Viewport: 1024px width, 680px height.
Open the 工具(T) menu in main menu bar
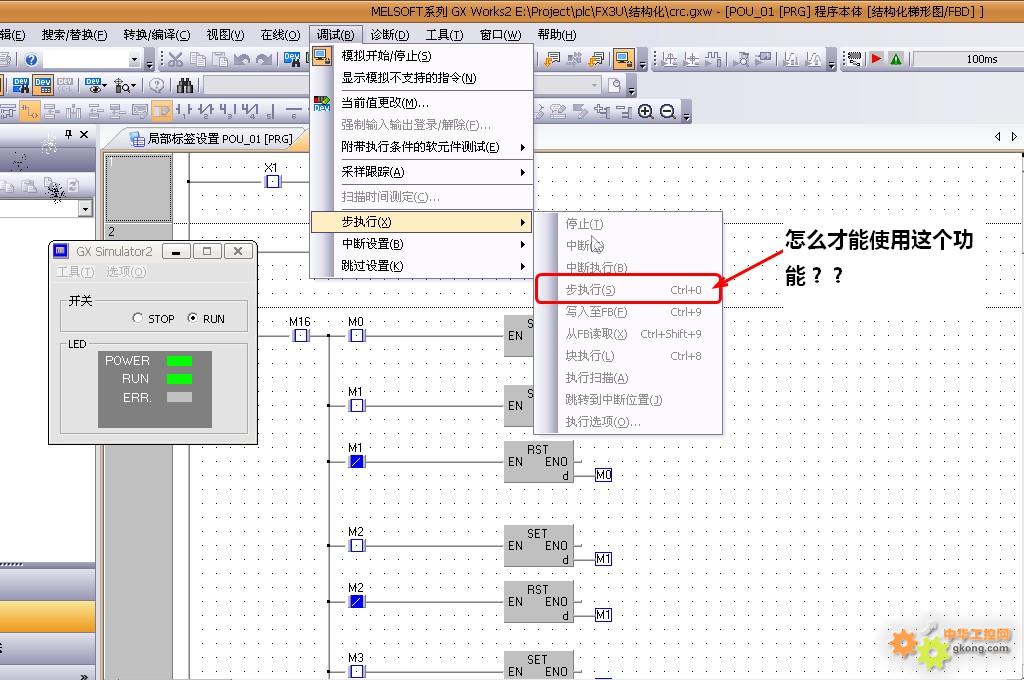click(445, 35)
